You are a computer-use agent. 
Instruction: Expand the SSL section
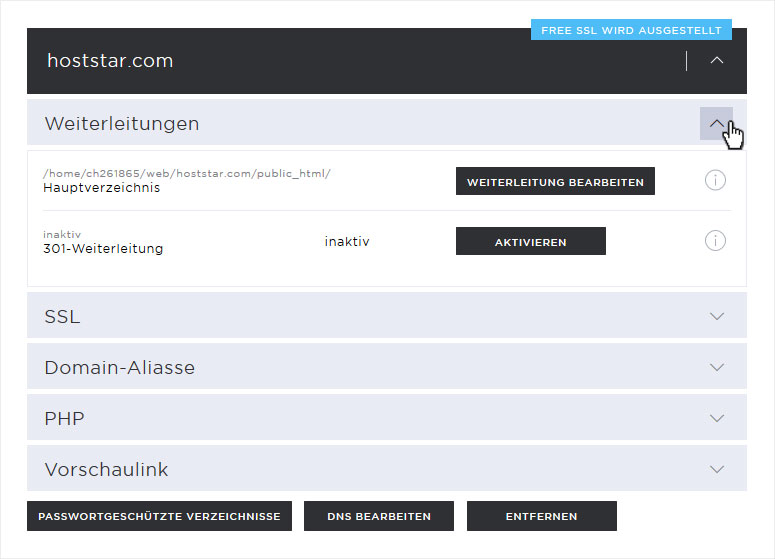click(x=717, y=316)
